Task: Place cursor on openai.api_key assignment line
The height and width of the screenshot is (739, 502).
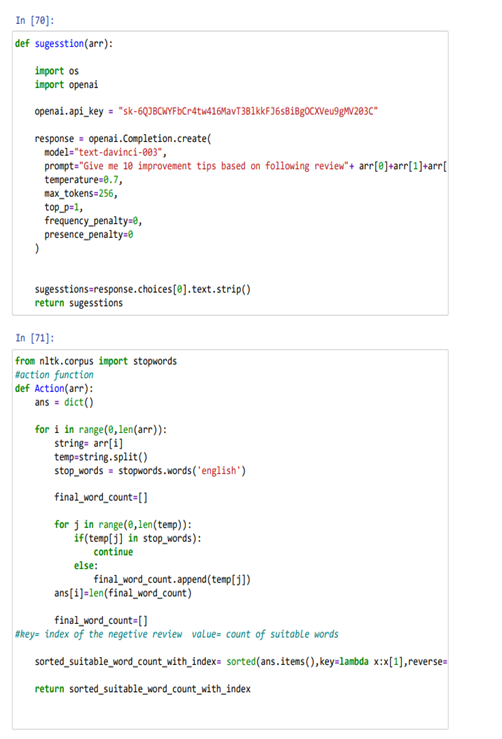Action: [x=206, y=112]
